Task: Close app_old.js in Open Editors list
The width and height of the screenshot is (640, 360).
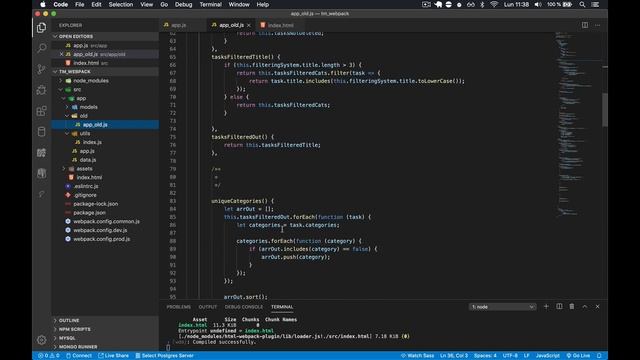Action: tap(61, 54)
